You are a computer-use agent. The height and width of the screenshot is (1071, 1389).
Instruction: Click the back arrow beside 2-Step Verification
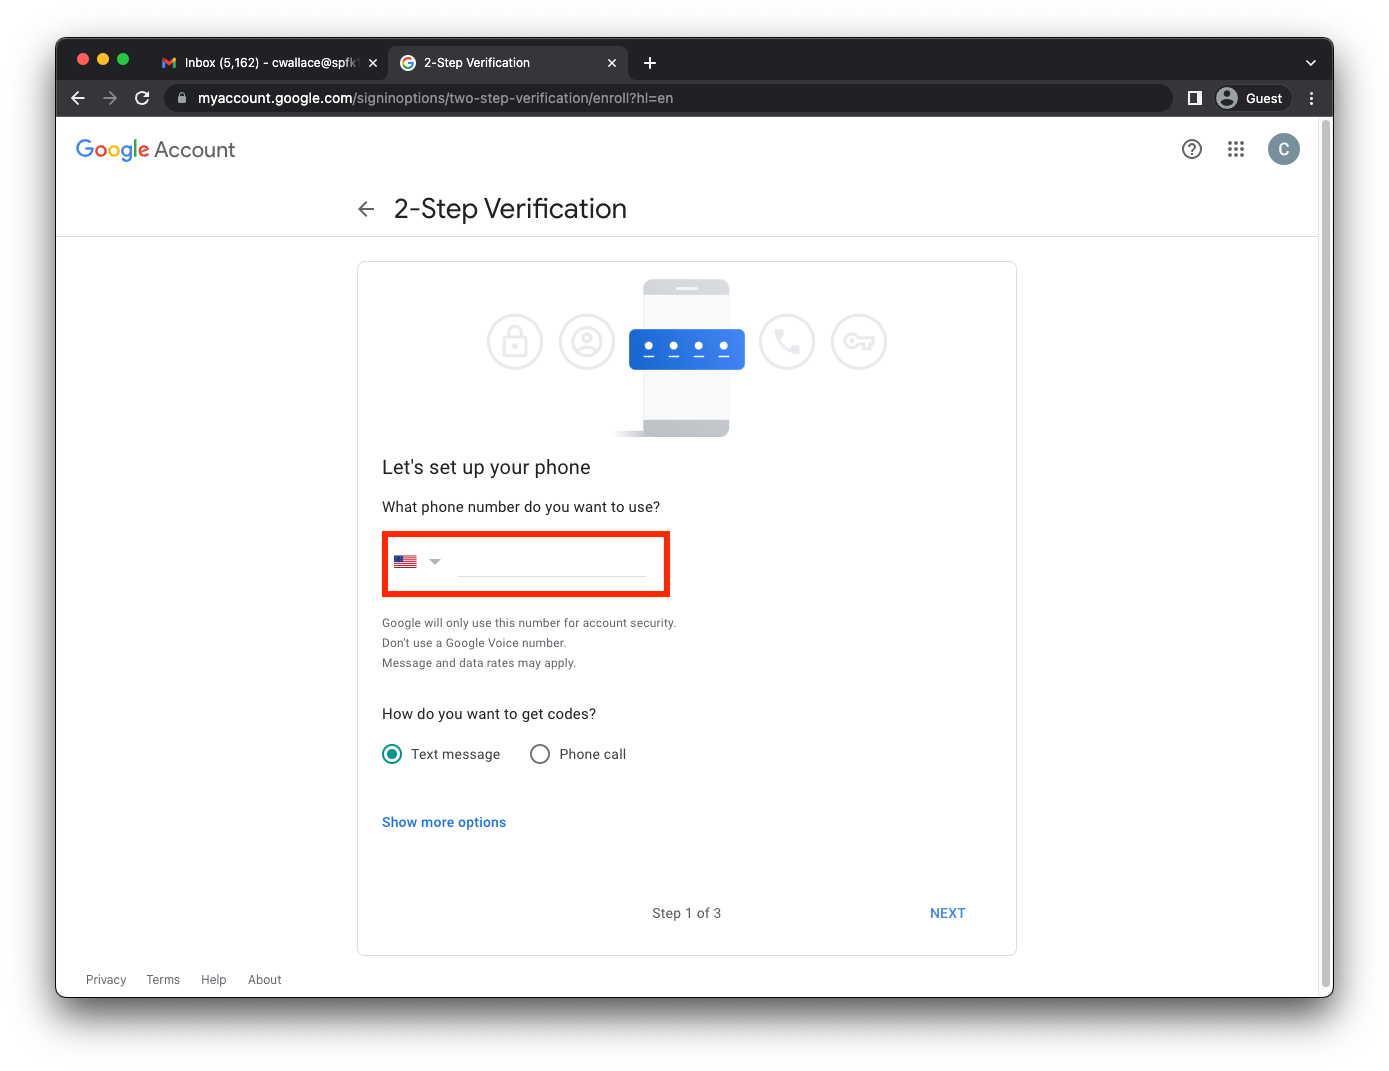[366, 209]
